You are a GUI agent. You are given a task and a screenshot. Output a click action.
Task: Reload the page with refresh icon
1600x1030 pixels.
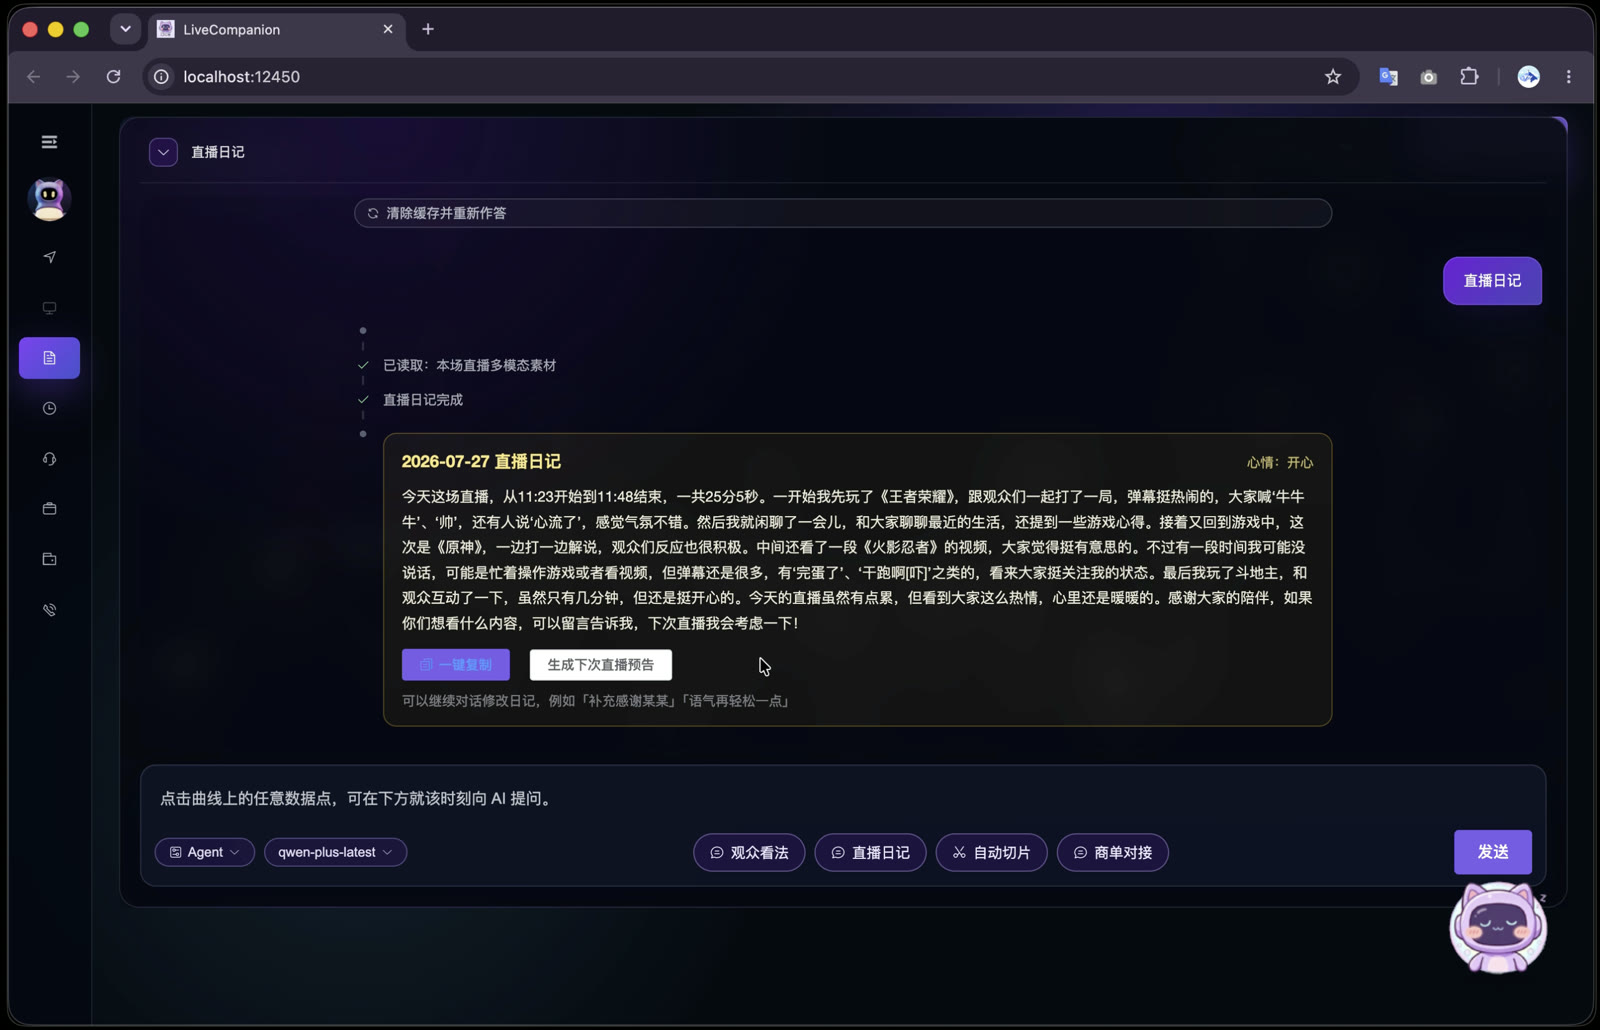point(114,77)
